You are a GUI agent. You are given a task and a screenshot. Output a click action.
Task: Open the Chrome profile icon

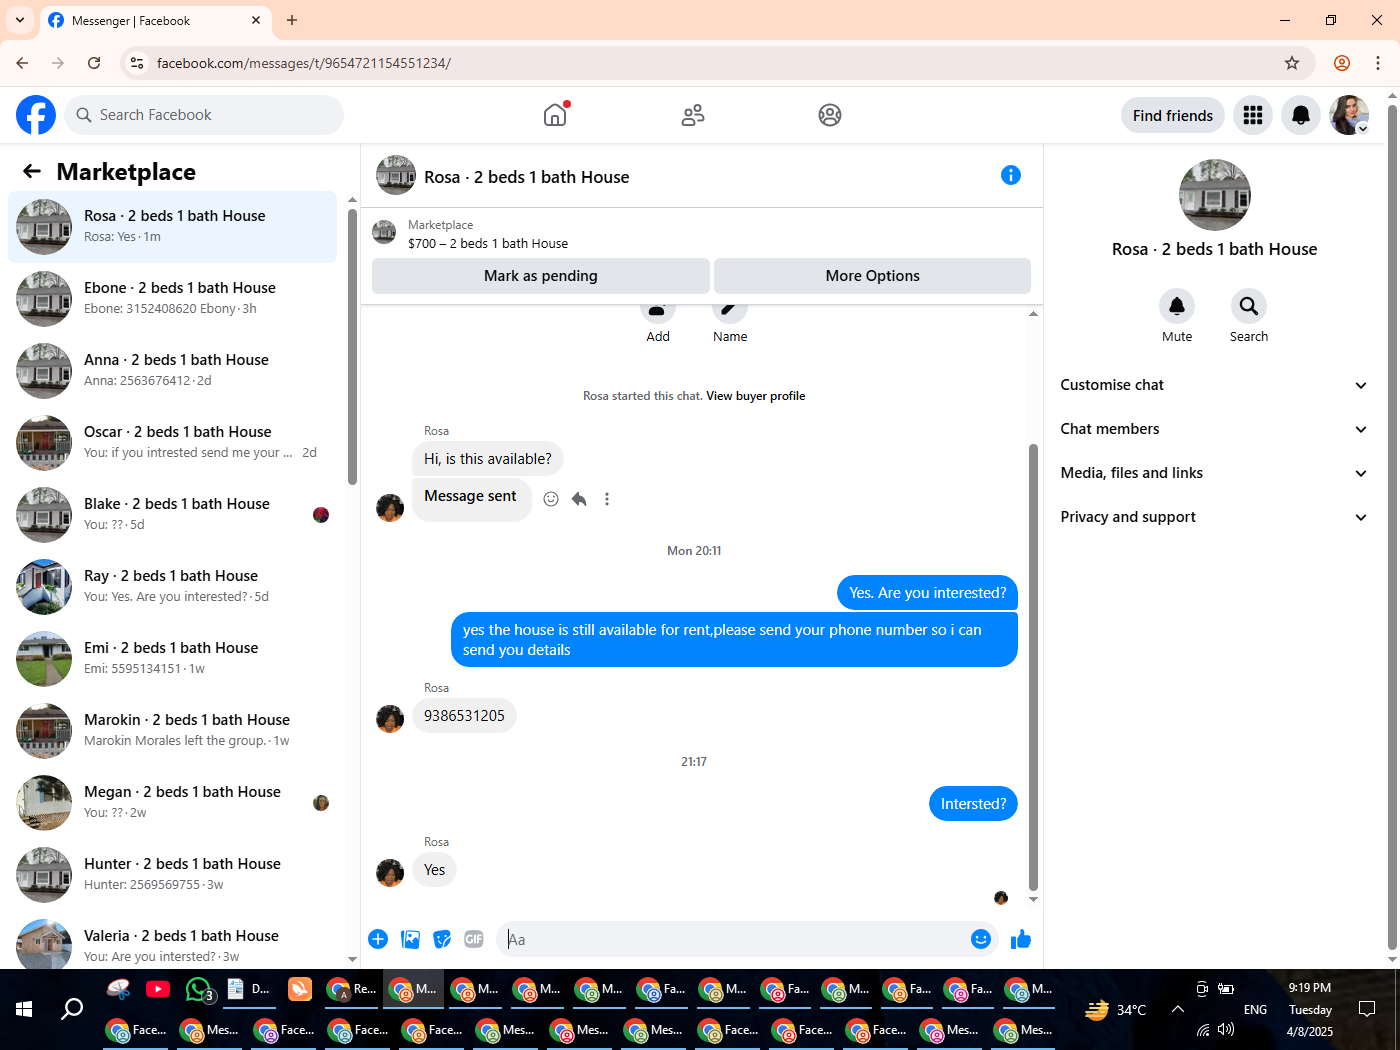tap(1342, 63)
